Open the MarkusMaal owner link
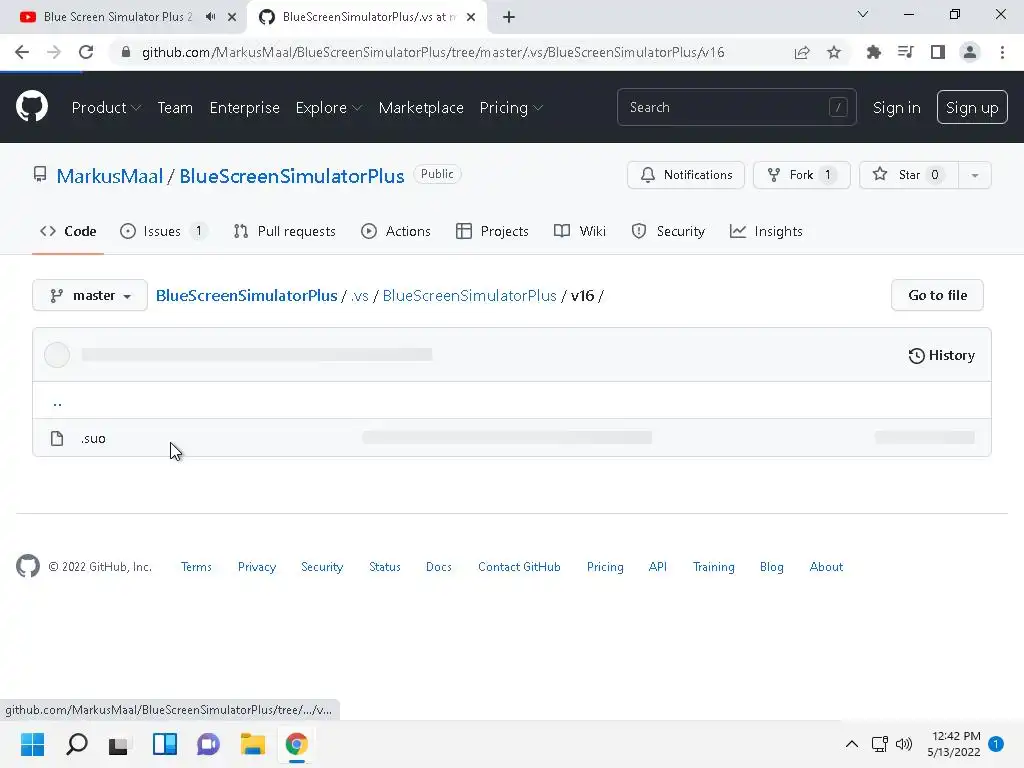 pos(110,176)
